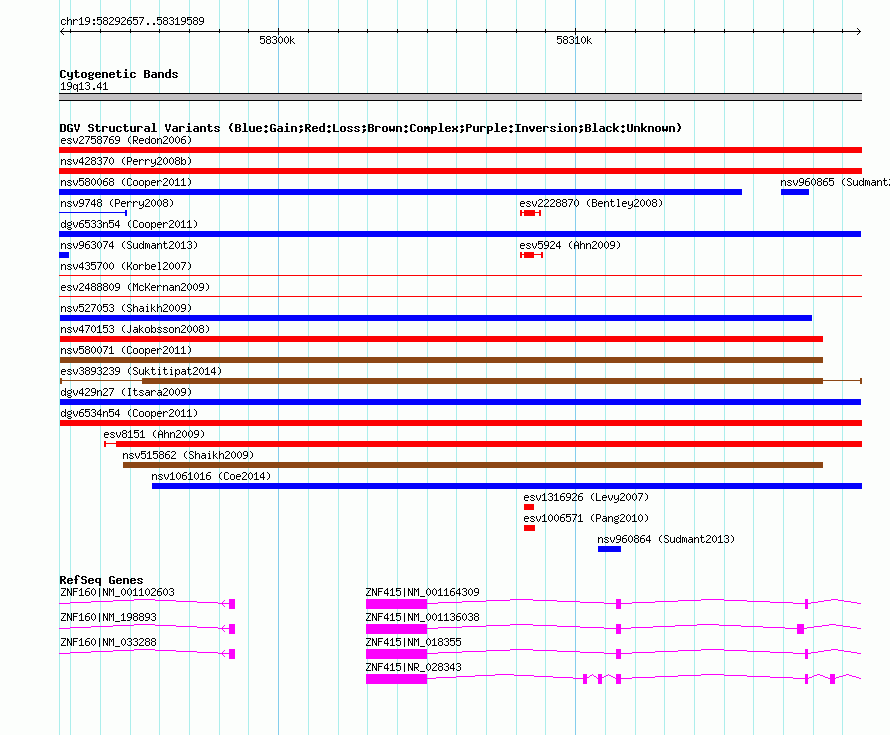Select the nsv9748 (Perry2008) label

pos(117,203)
